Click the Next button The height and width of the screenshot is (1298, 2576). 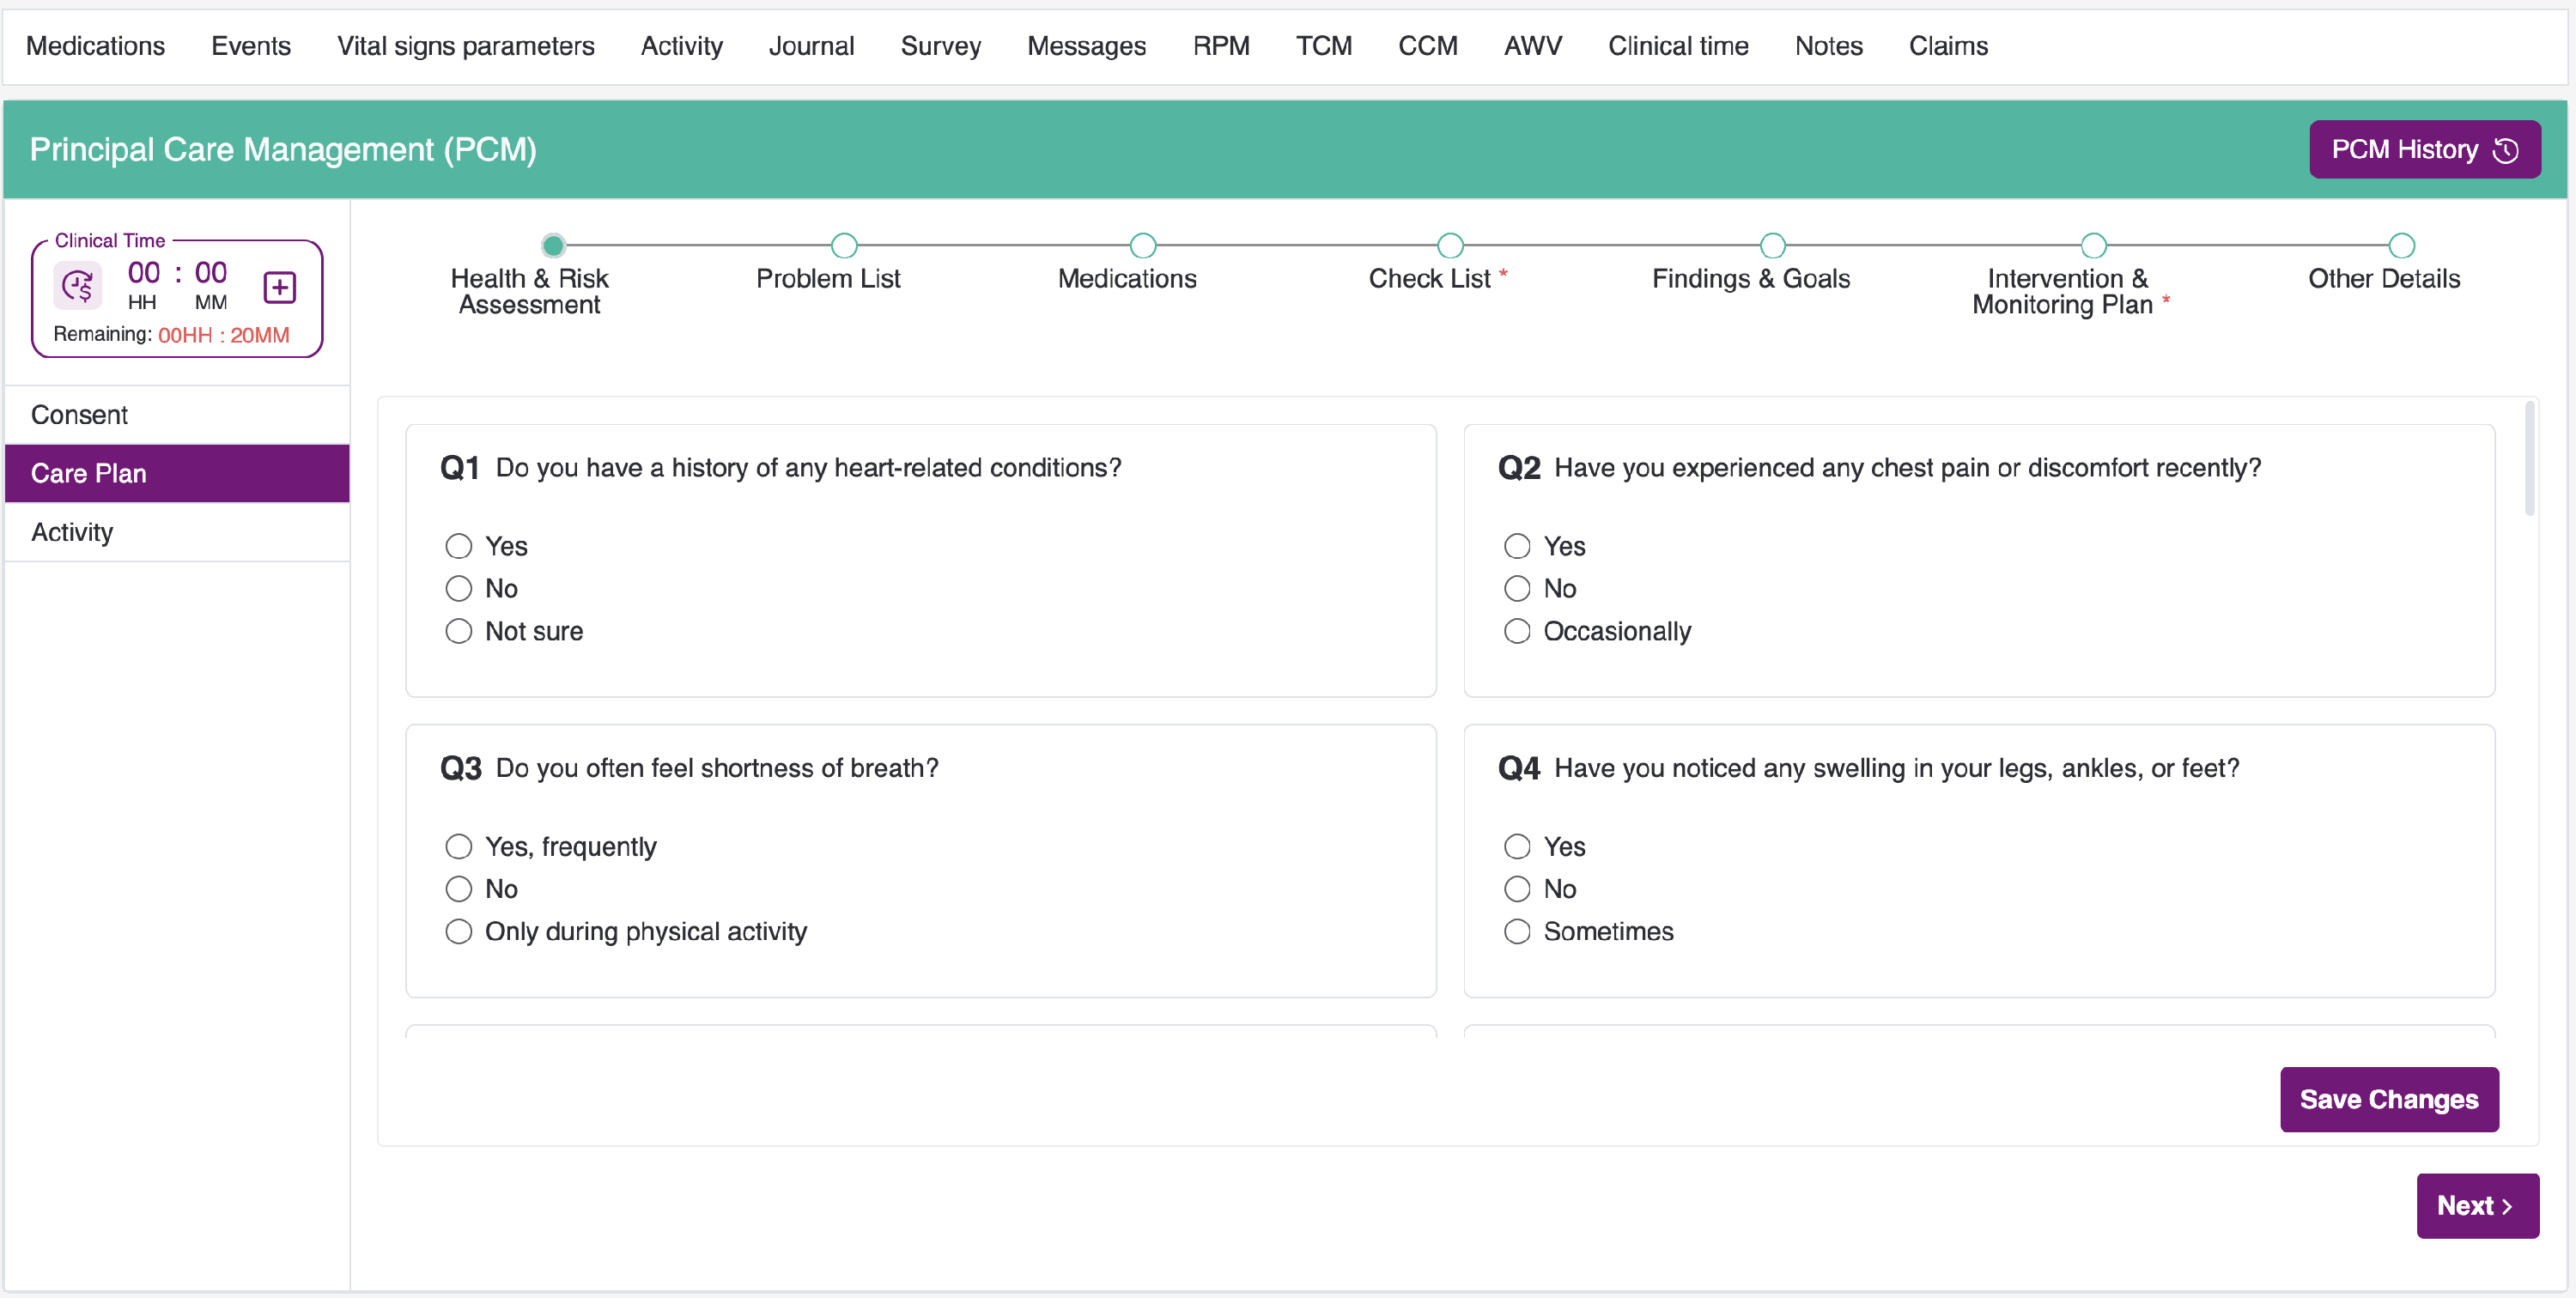[2476, 1205]
